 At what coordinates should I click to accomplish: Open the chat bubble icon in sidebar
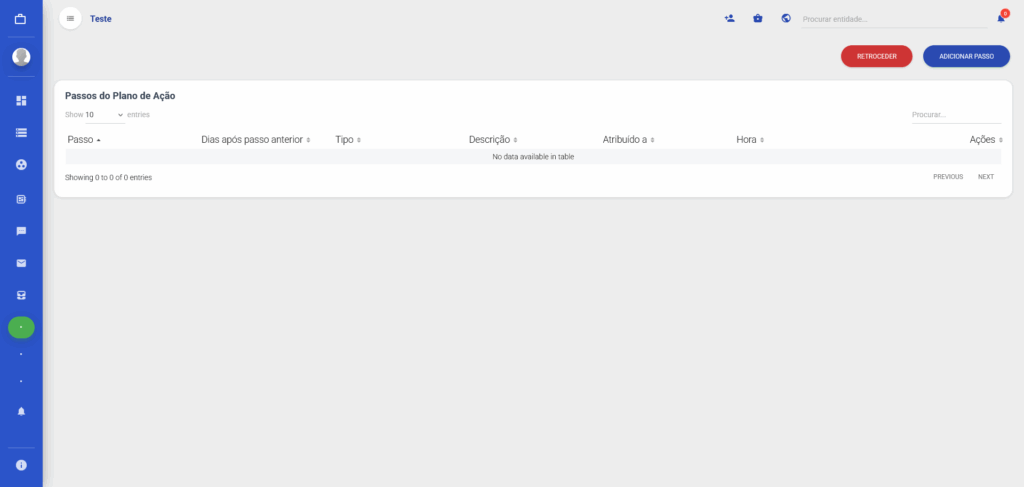point(21,231)
